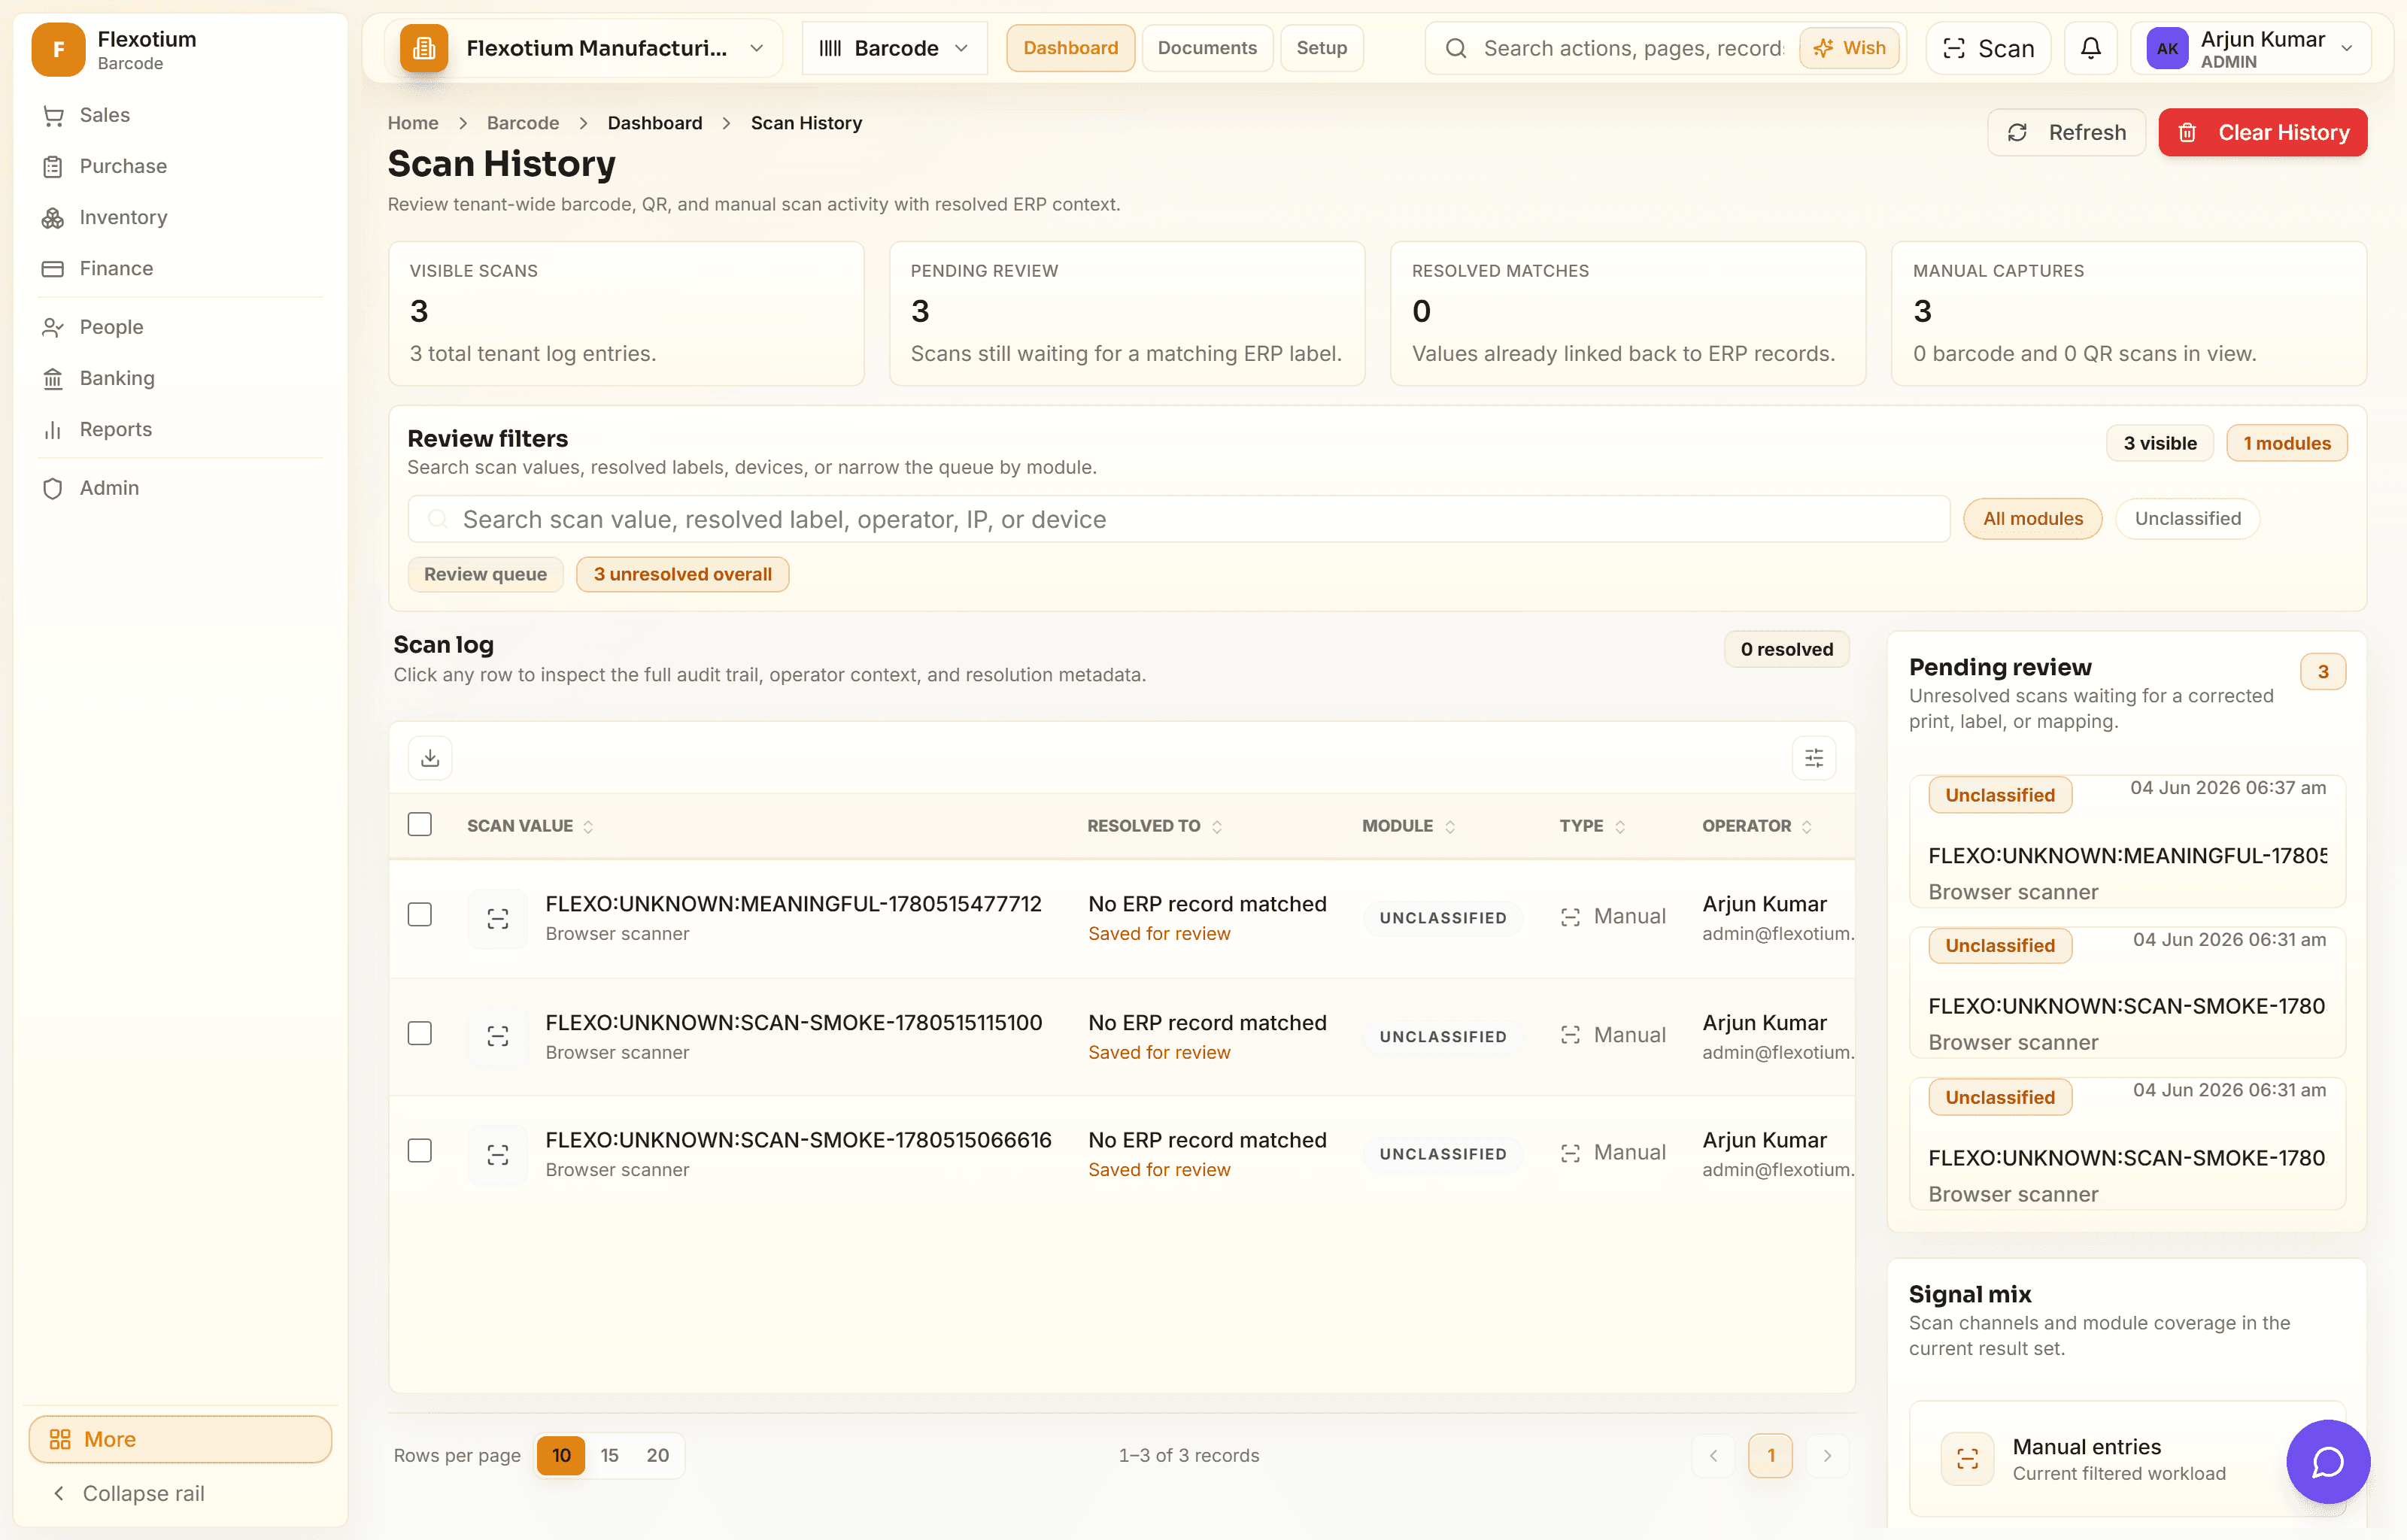Click scan icon for MEANINGFUL-1780515477712 row

pyautogui.click(x=498, y=918)
